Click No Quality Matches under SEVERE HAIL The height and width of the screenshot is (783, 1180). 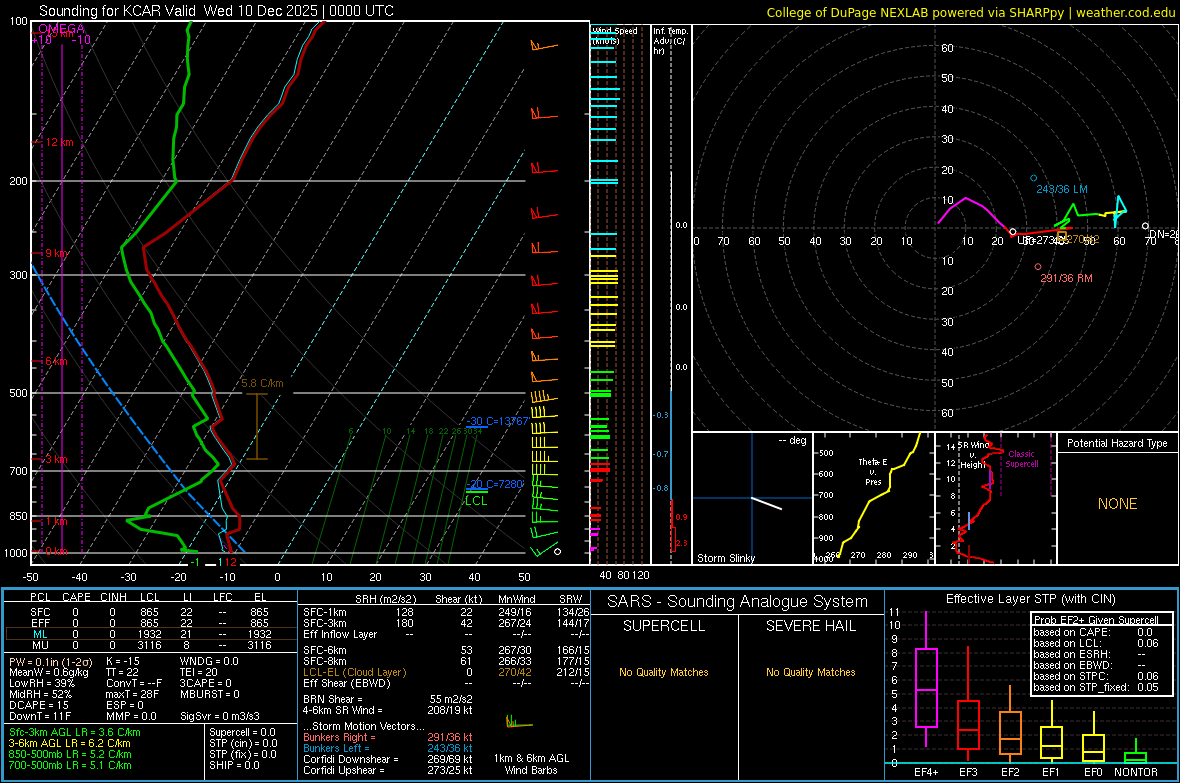pos(810,672)
